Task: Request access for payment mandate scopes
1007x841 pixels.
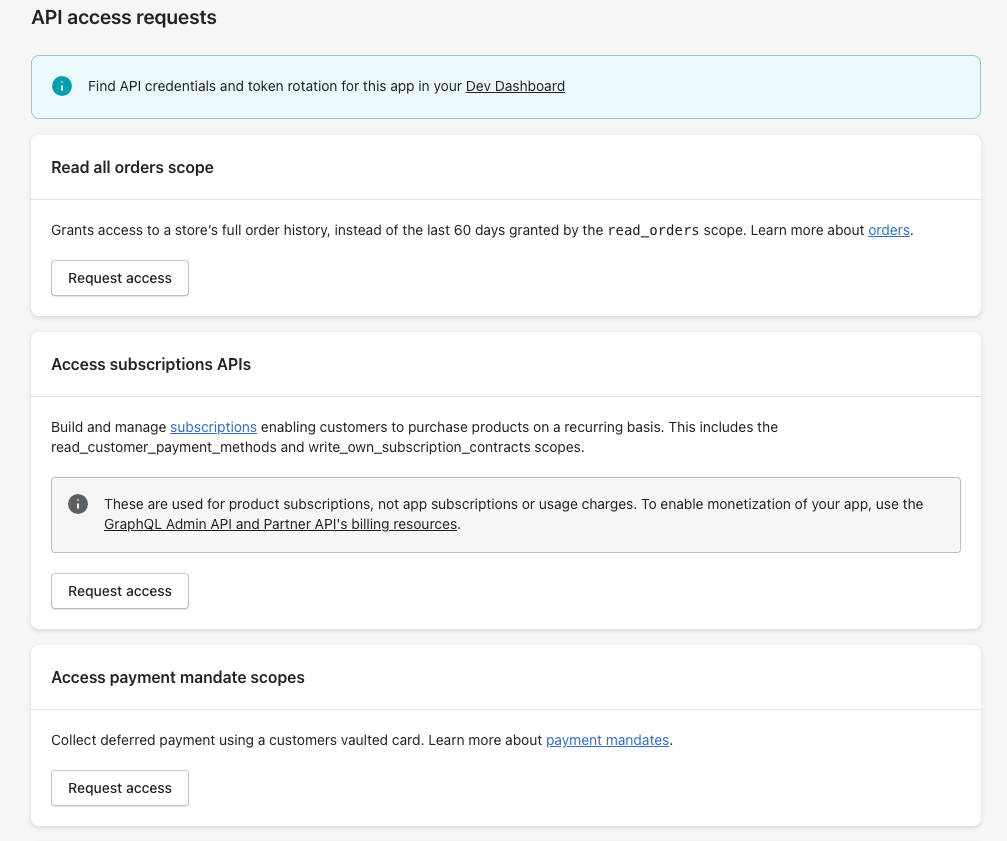Action: 120,788
